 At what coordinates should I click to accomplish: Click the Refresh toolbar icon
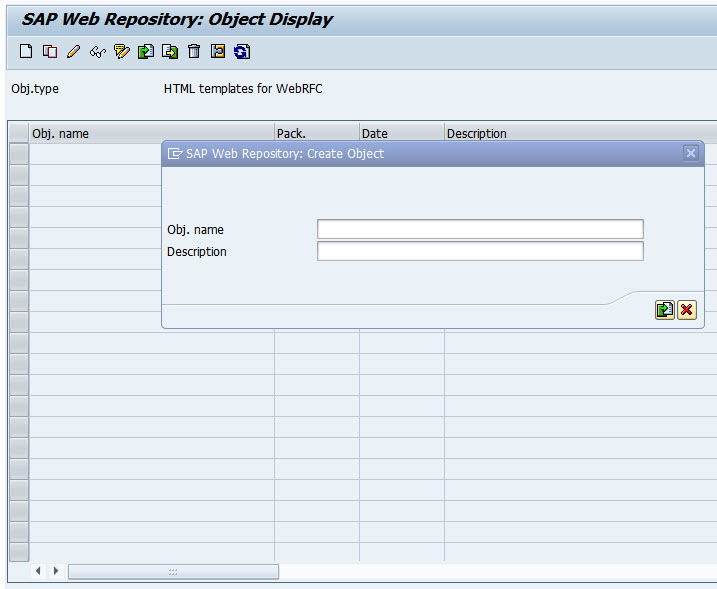[x=242, y=51]
